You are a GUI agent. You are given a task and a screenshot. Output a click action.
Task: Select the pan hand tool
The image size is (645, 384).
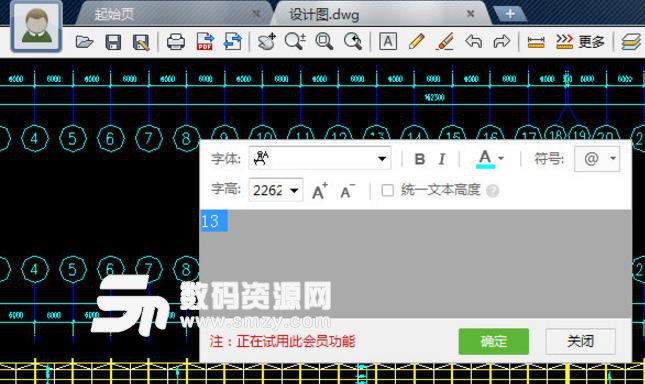[x=267, y=42]
